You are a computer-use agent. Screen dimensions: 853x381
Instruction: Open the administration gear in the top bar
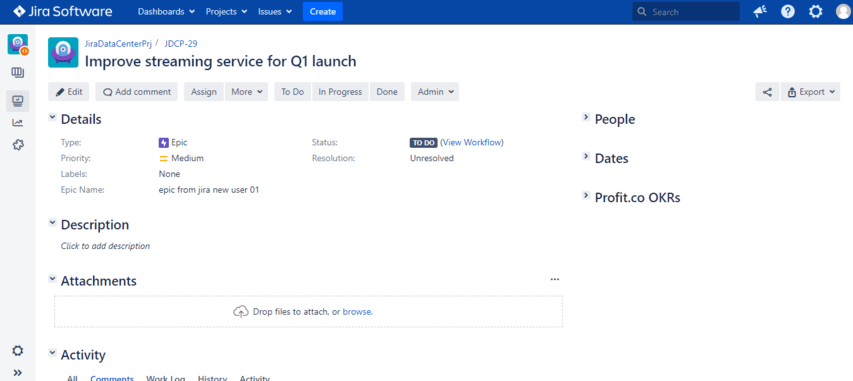tap(815, 11)
